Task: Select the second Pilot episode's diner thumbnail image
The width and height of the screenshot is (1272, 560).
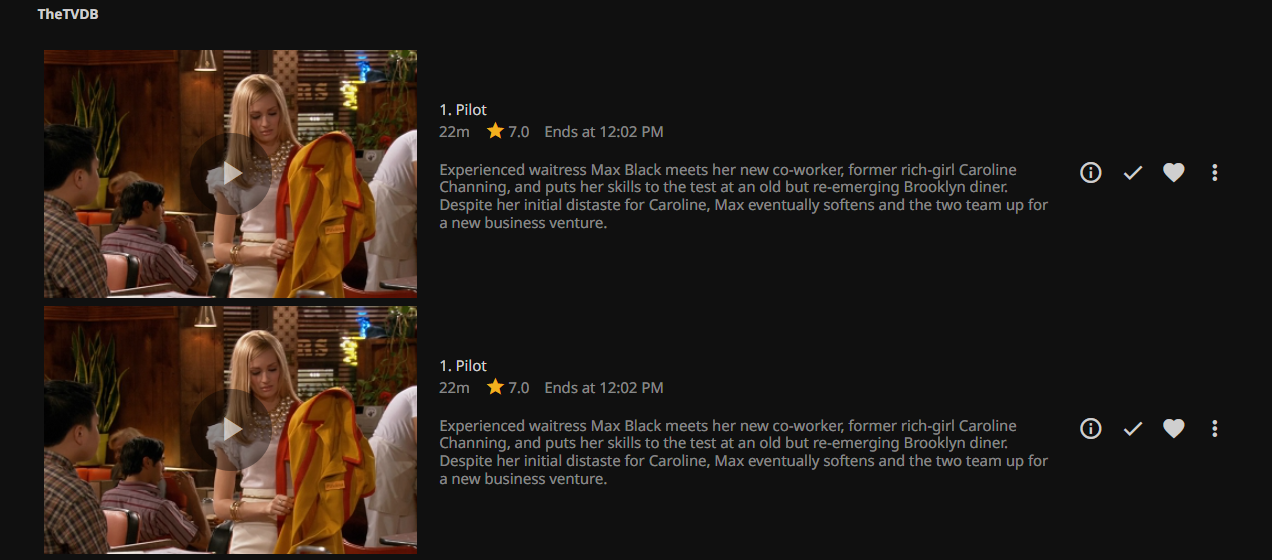Action: pos(230,430)
